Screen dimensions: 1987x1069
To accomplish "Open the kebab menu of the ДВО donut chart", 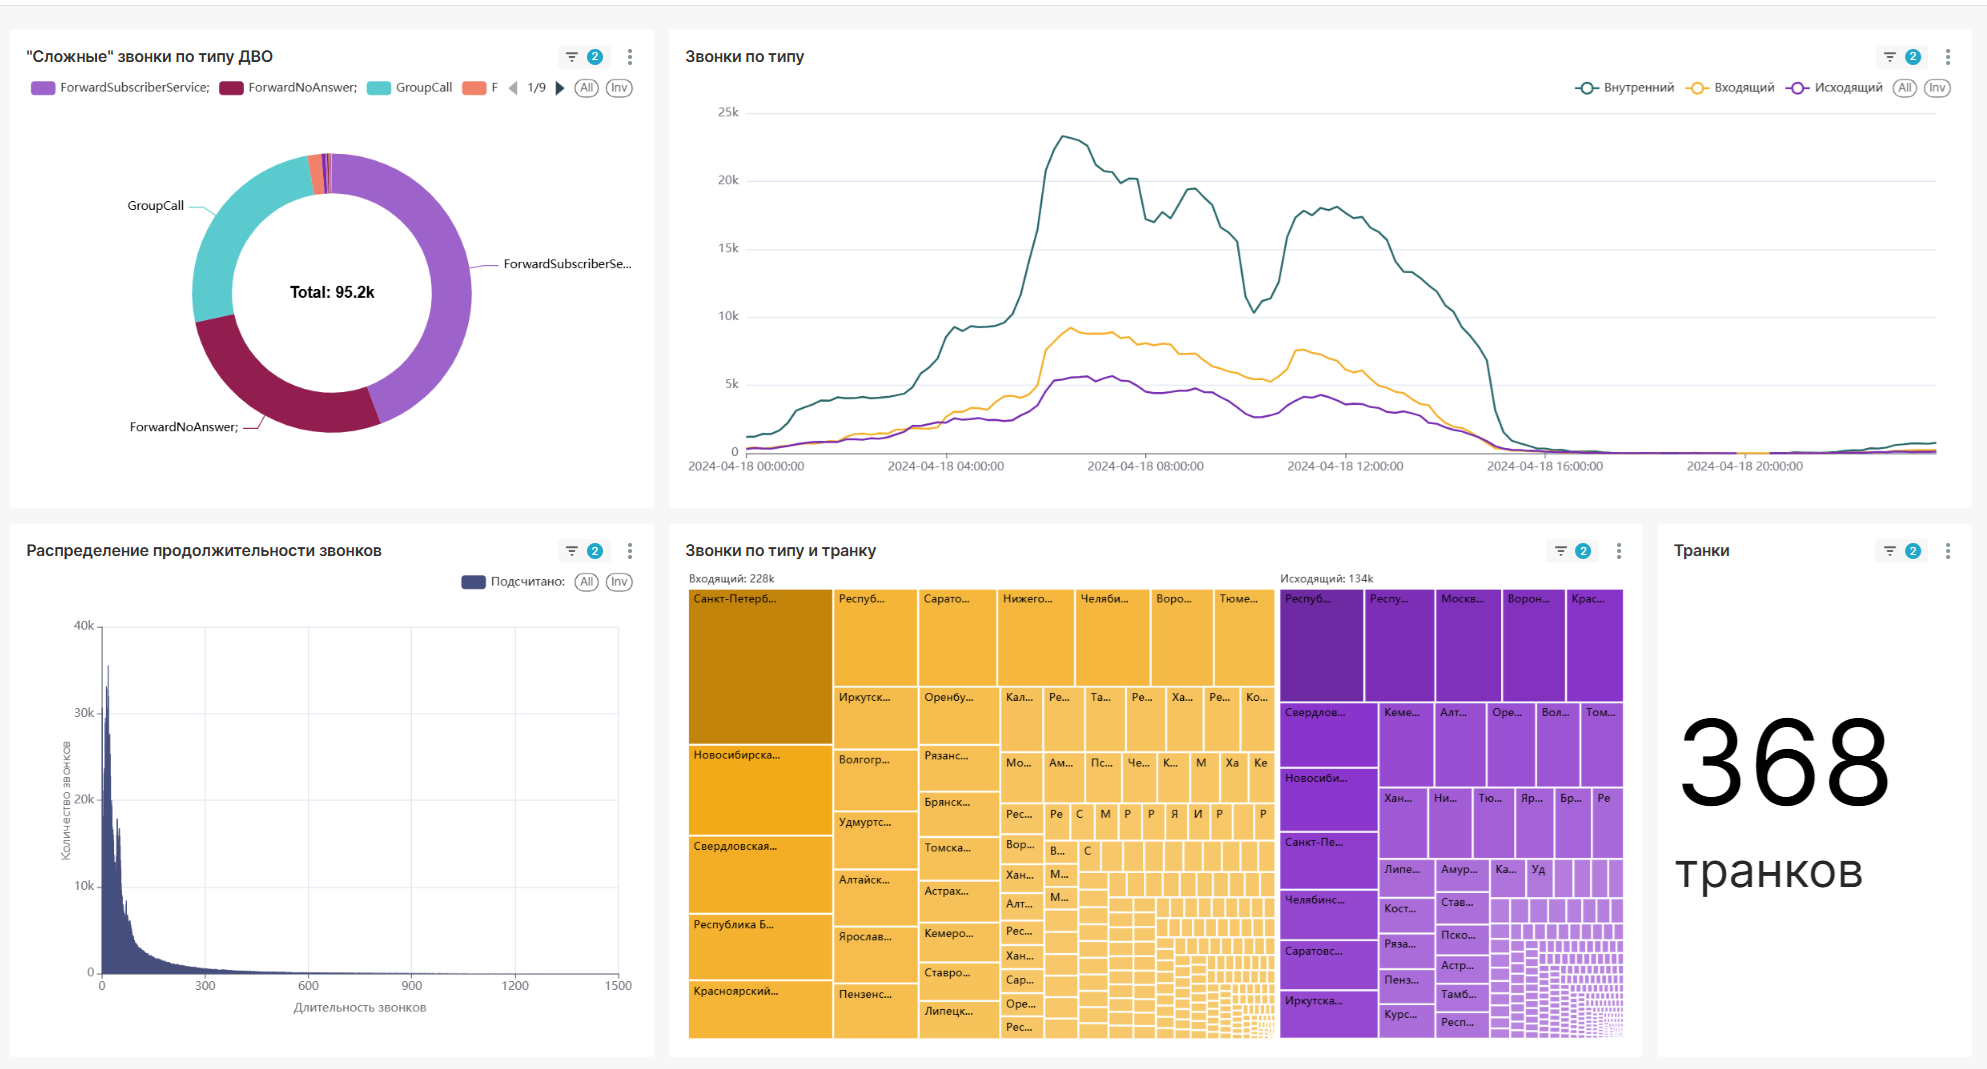I will (630, 57).
